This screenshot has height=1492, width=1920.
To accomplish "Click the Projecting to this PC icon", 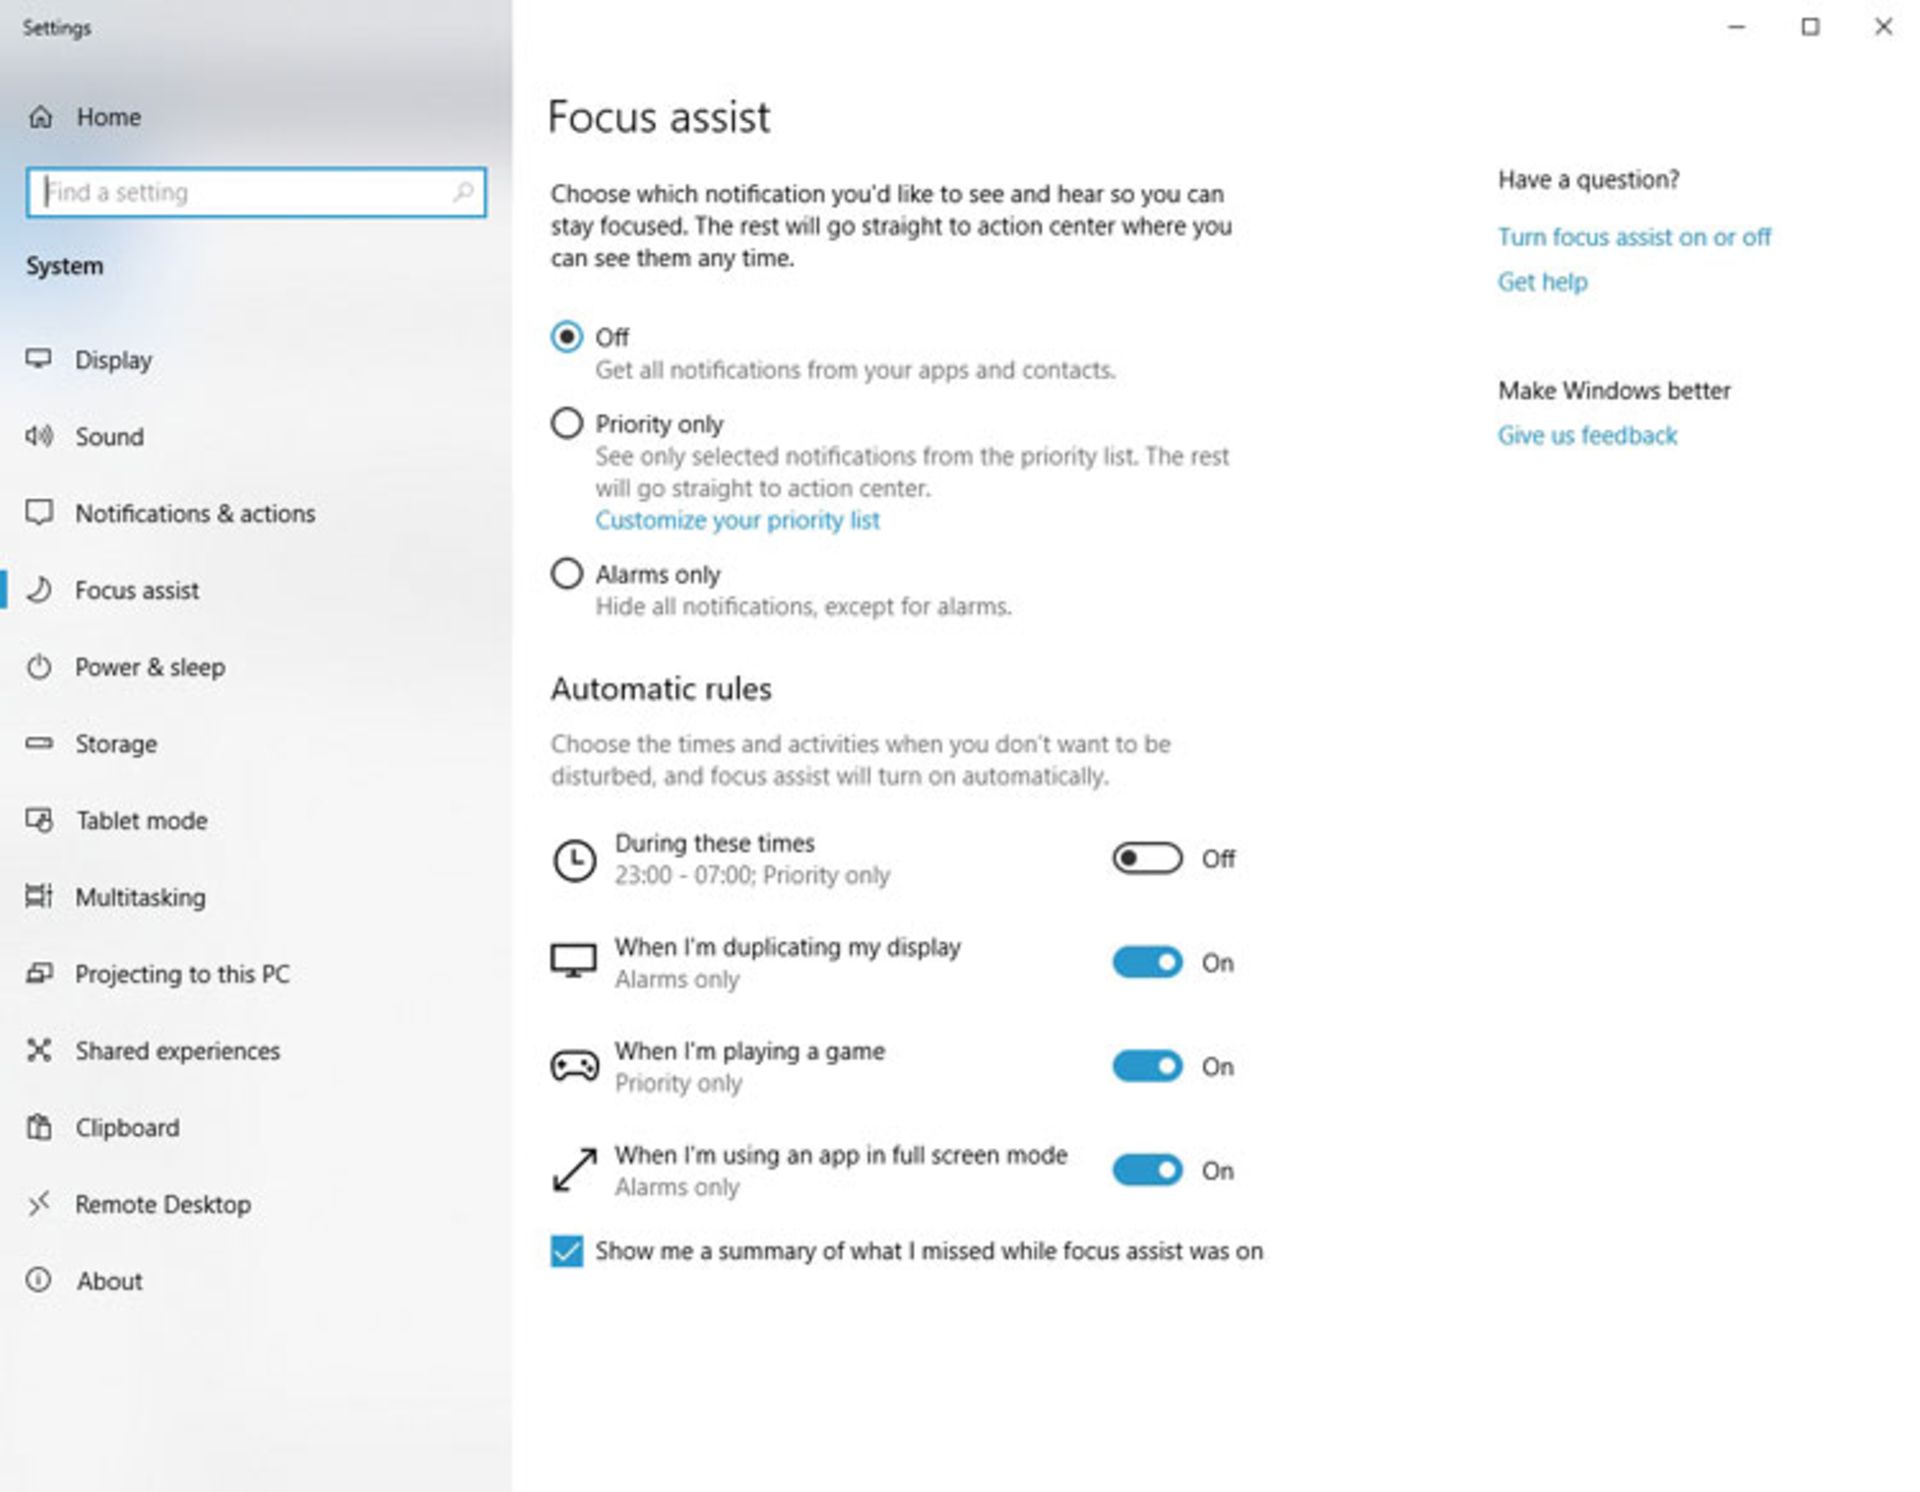I will pyautogui.click(x=40, y=974).
